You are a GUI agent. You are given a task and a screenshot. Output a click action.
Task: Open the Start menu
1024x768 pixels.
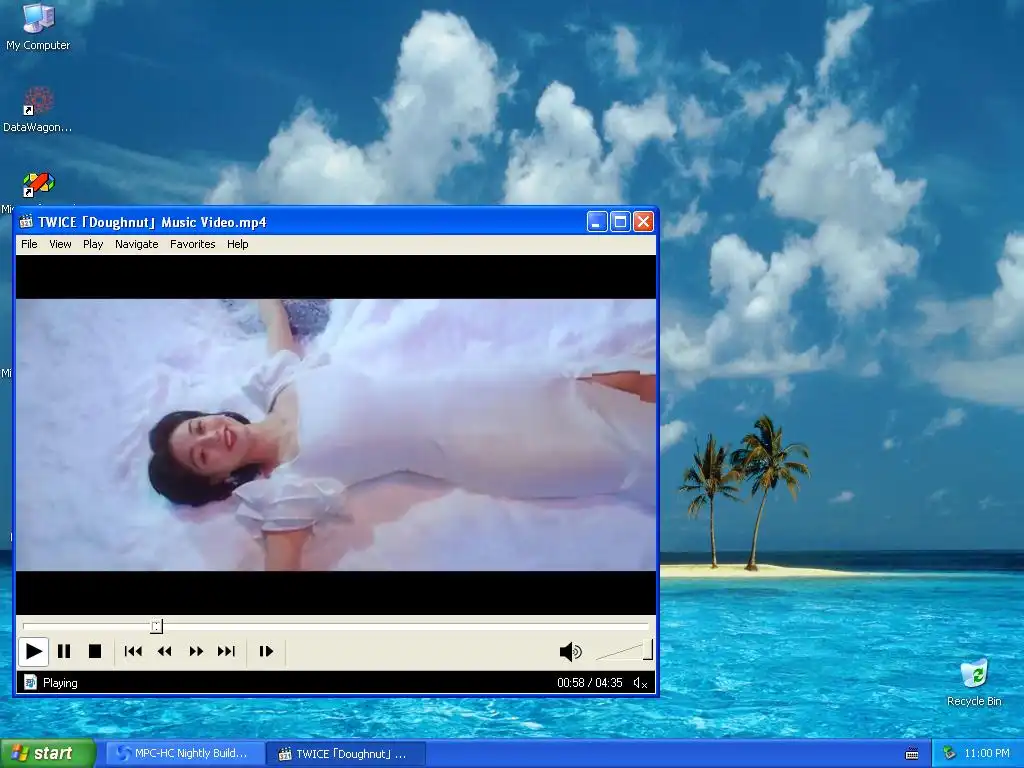(x=47, y=754)
